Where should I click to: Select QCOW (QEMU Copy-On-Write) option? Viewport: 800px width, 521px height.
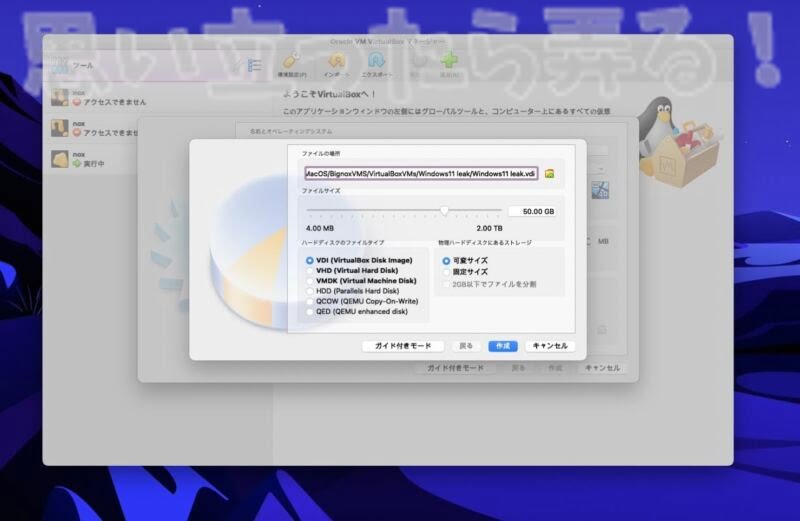(x=362, y=301)
